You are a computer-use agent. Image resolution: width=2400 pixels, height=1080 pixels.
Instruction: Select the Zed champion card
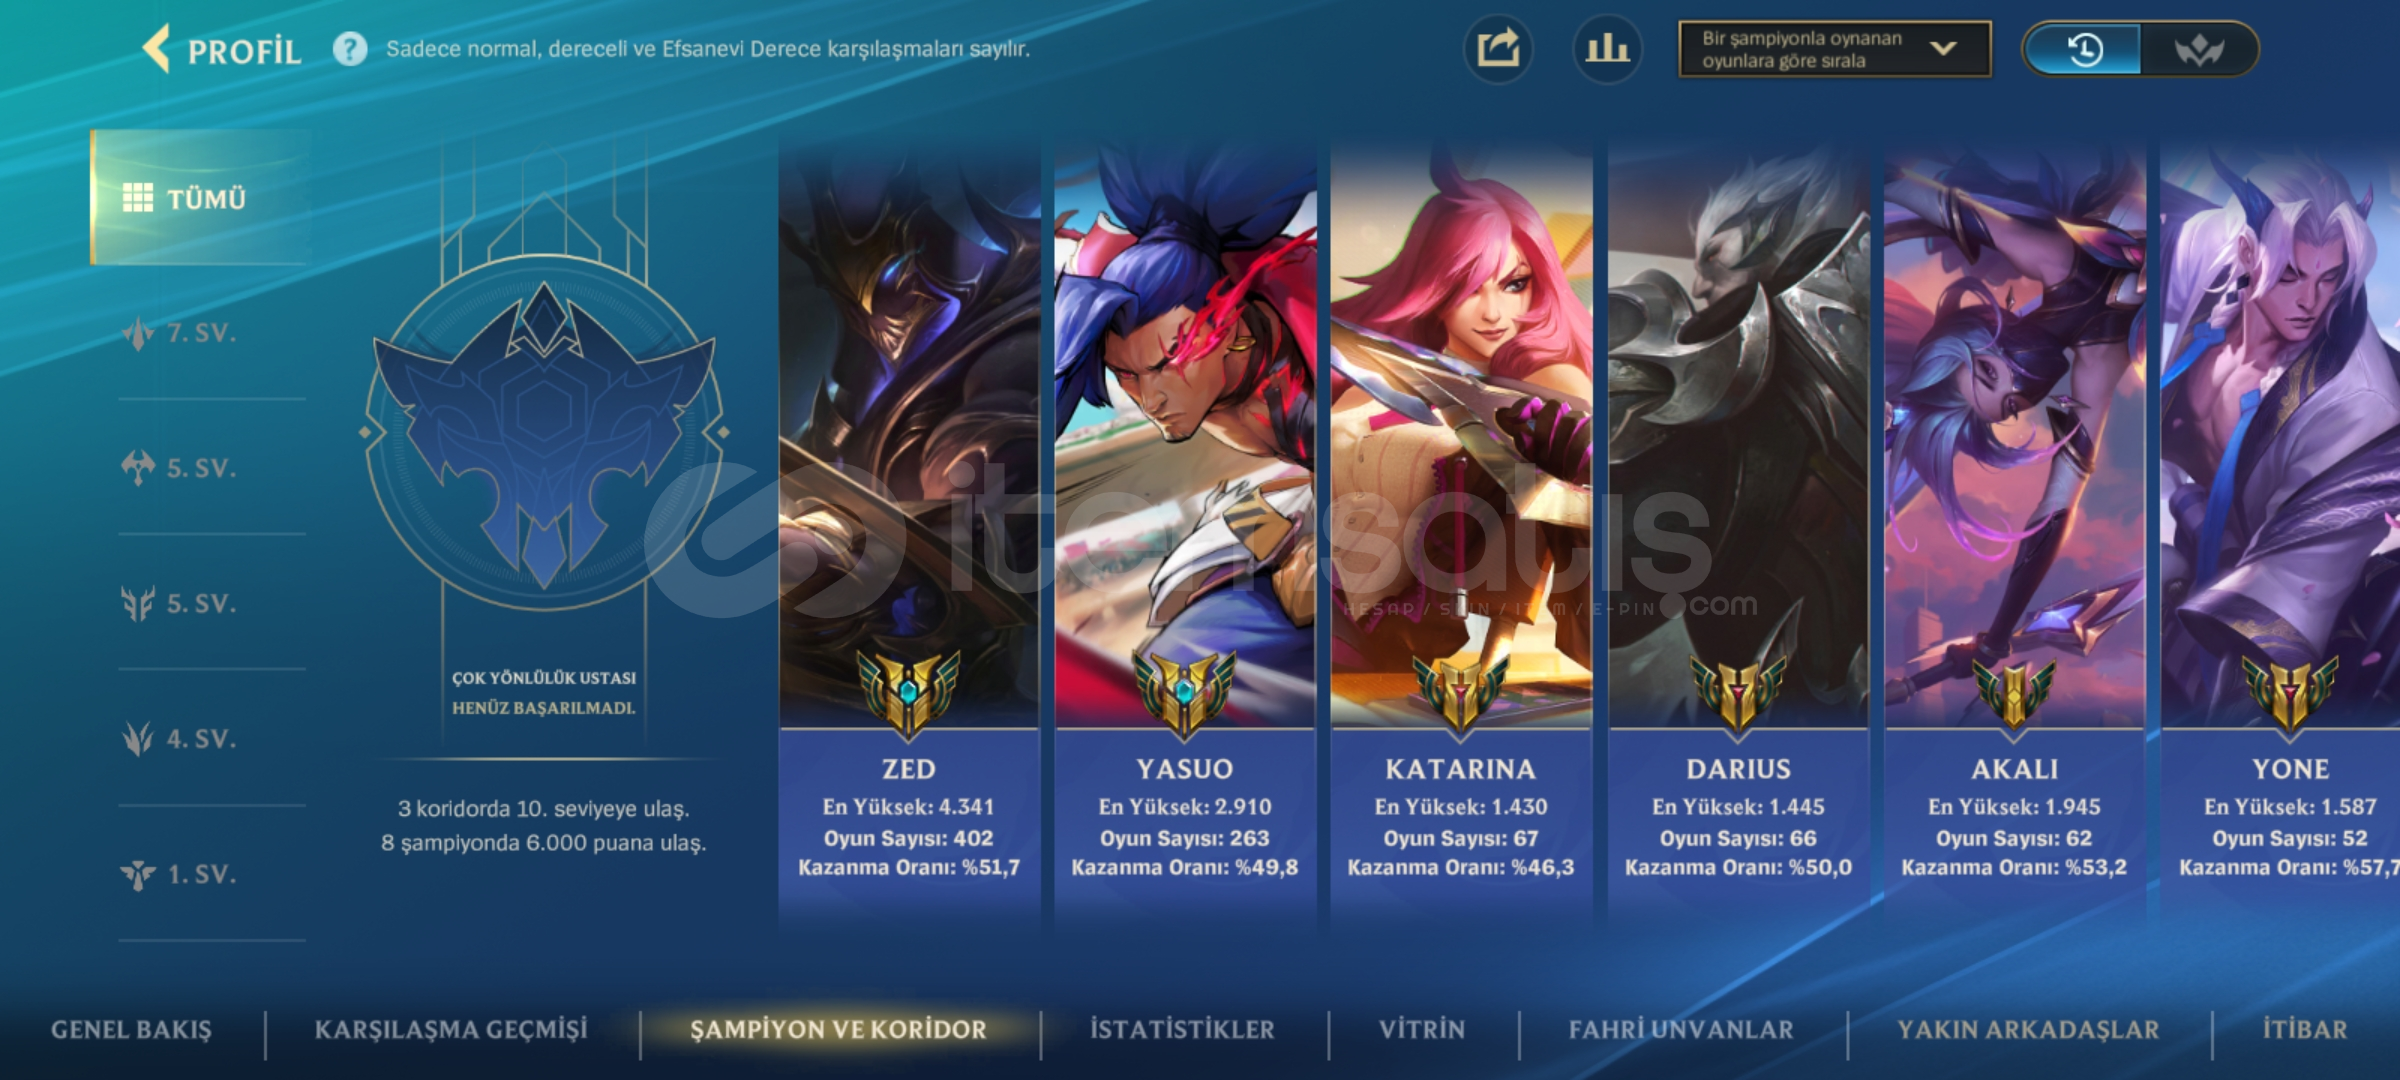click(x=909, y=530)
